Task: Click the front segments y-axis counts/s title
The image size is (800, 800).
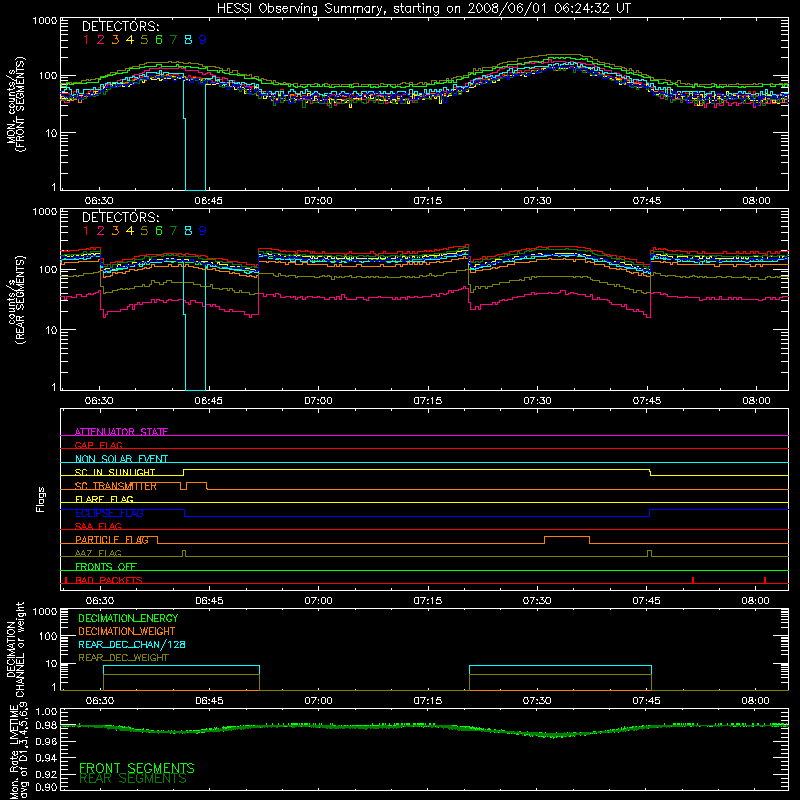Action: pyautogui.click(x=15, y=104)
